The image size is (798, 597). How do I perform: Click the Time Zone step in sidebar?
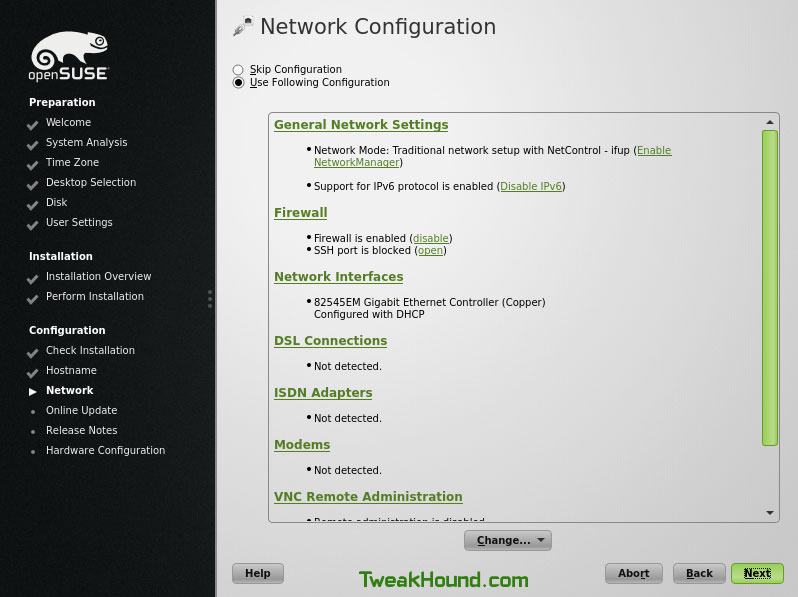click(72, 162)
